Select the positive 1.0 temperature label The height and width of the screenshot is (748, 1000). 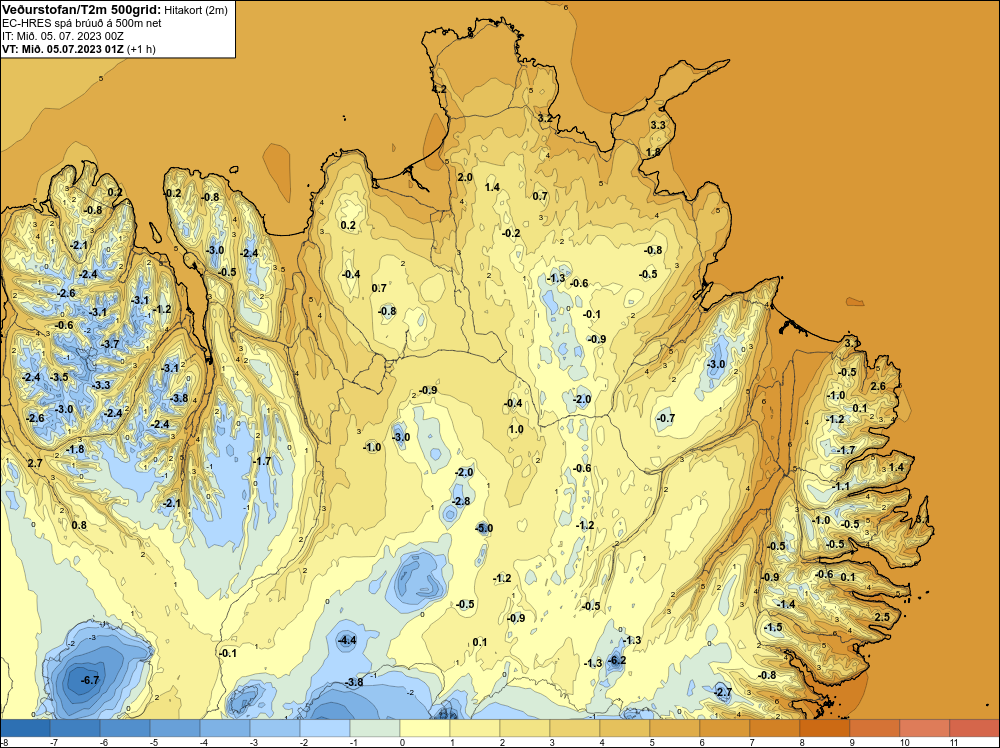click(x=516, y=430)
